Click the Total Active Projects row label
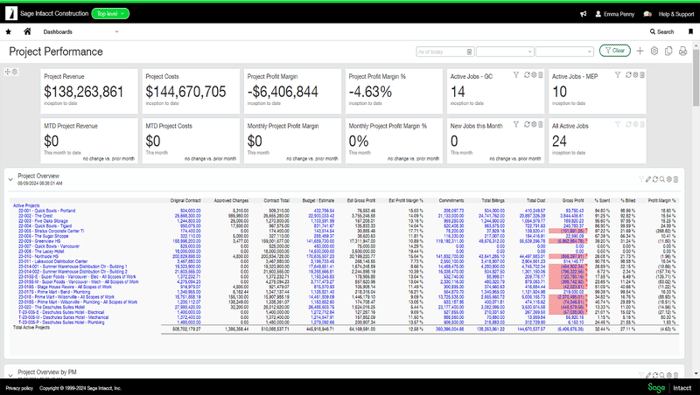Screen dimensions: 700x395 (31, 328)
